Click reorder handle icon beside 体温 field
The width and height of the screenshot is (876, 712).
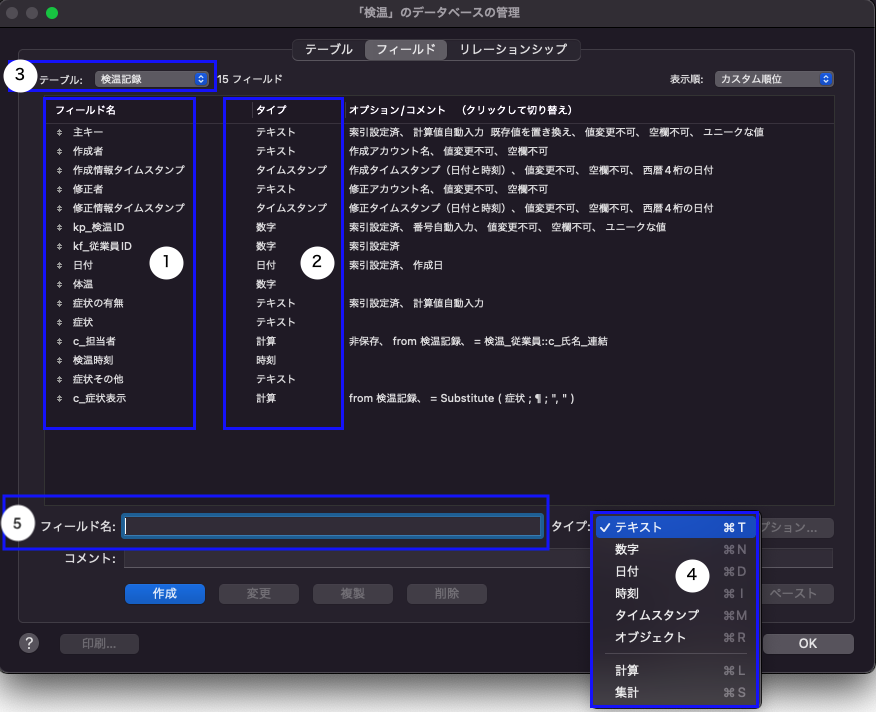pyautogui.click(x=59, y=285)
